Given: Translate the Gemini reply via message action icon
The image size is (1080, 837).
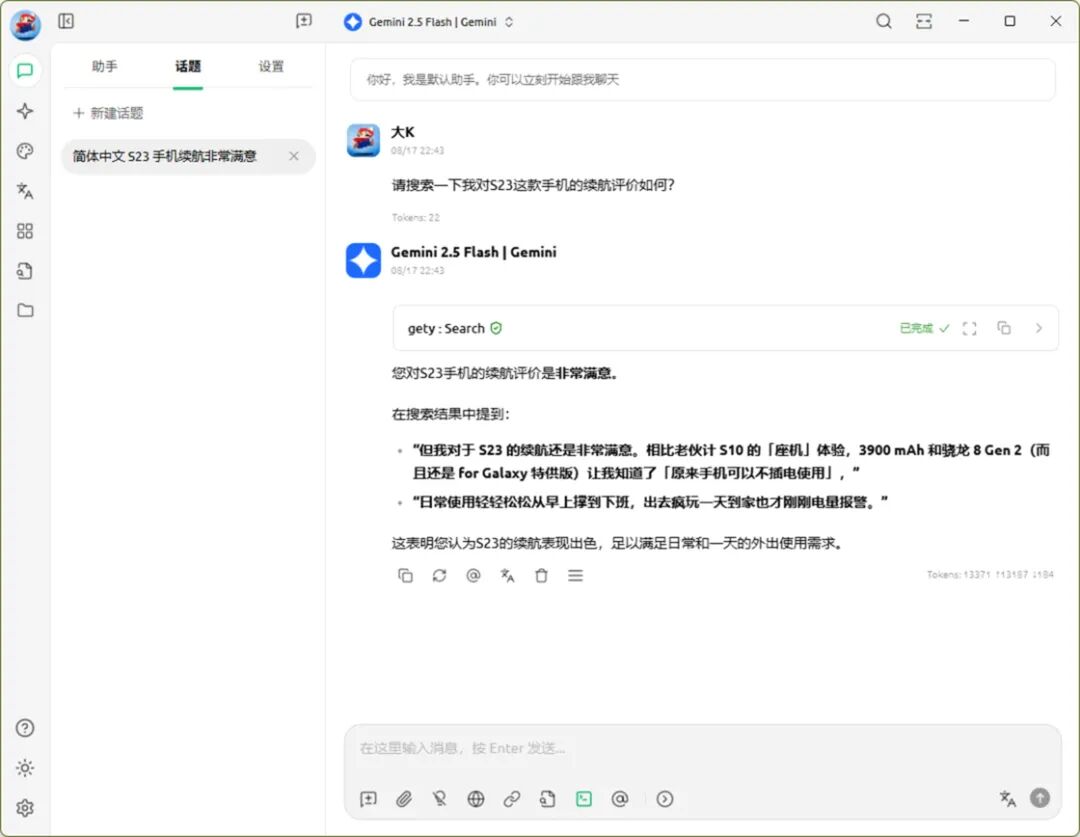Looking at the screenshot, I should pyautogui.click(x=508, y=575).
